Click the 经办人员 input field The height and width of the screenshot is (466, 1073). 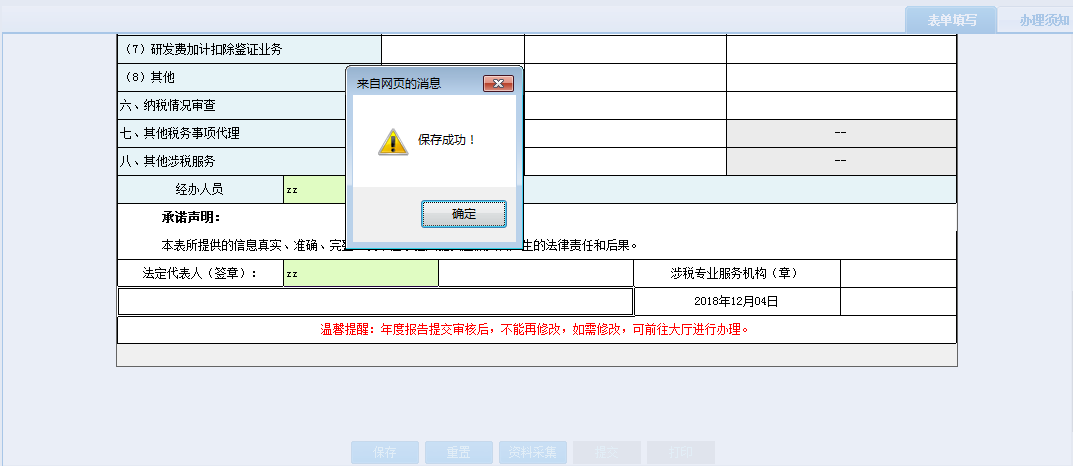point(314,189)
